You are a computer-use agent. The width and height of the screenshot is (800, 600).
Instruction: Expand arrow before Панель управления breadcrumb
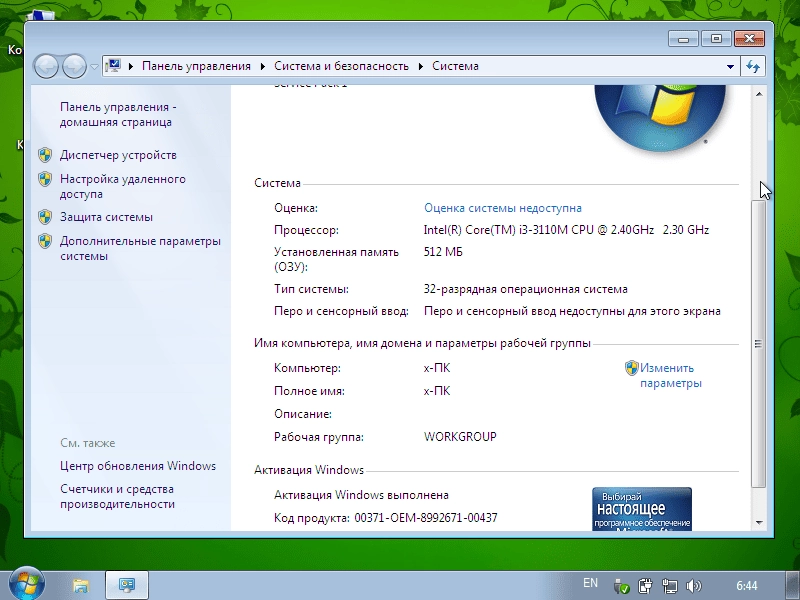131,66
